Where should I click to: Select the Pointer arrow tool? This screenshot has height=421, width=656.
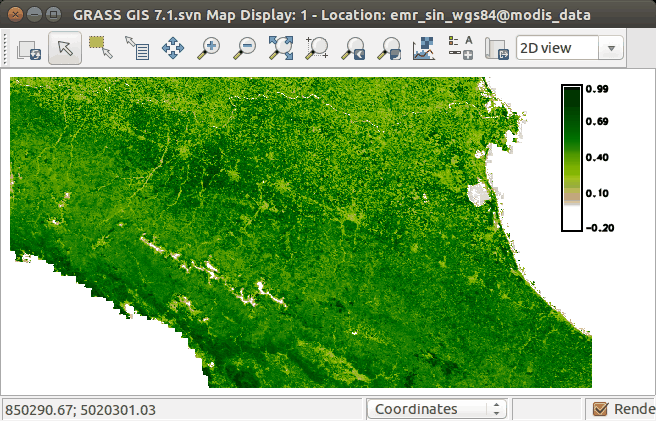[65, 47]
